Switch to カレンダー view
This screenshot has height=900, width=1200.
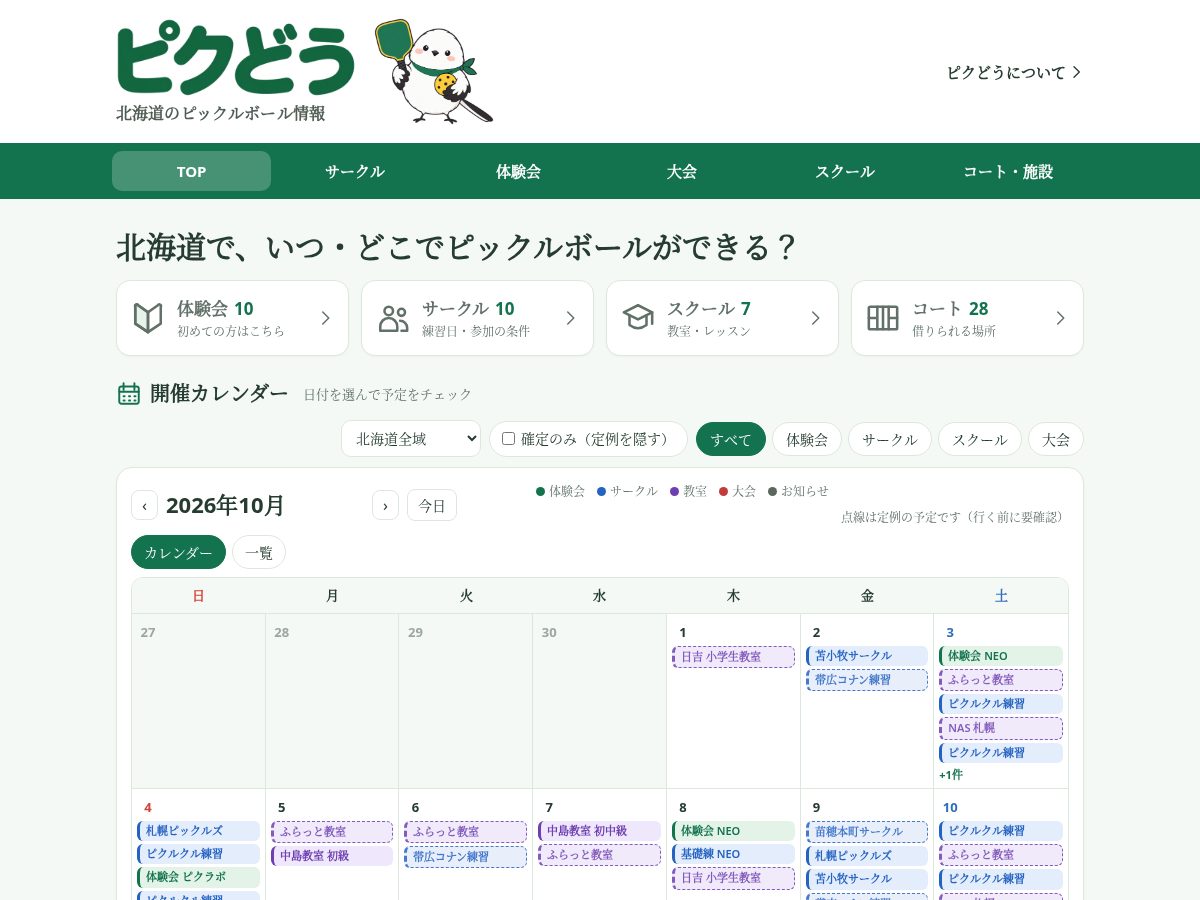178,552
